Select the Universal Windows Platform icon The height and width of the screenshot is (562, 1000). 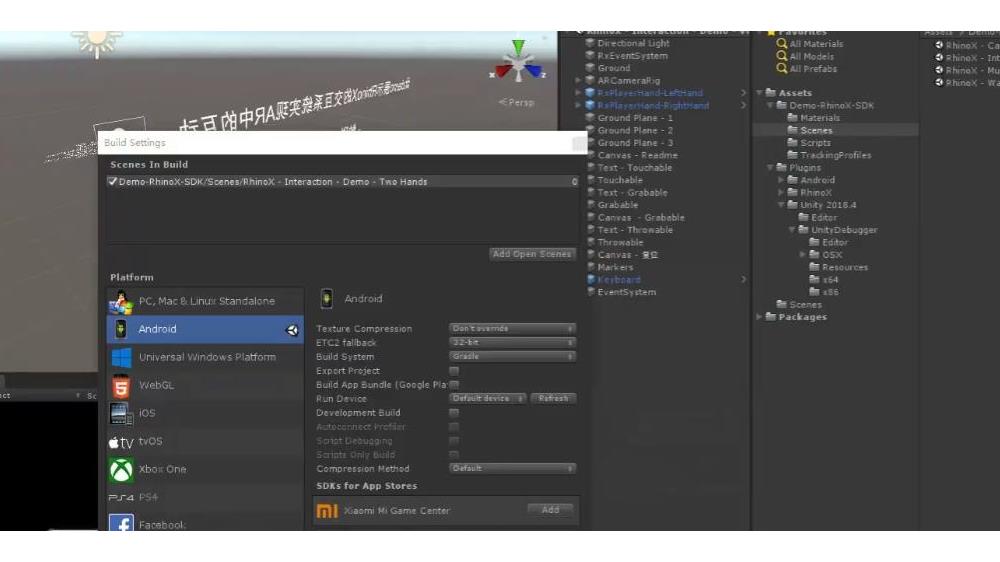click(x=121, y=357)
